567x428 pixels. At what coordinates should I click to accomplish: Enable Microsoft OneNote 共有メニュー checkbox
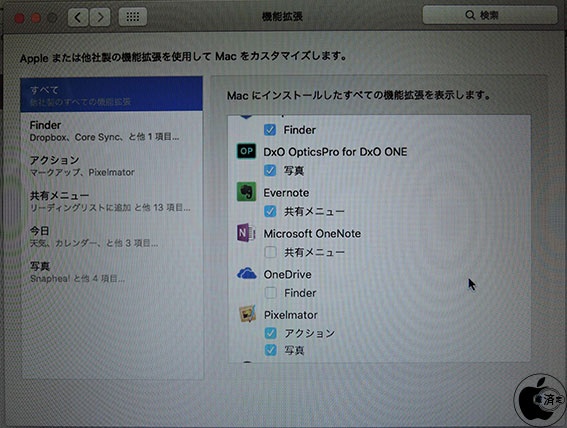[x=270, y=252]
